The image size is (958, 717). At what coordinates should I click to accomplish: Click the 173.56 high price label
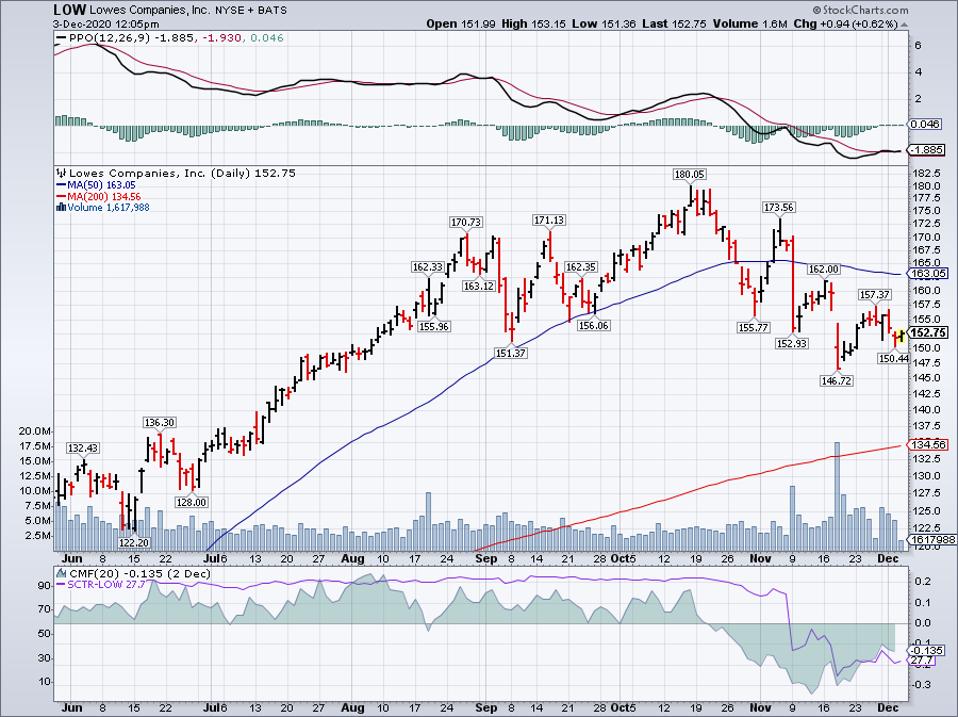tap(779, 208)
